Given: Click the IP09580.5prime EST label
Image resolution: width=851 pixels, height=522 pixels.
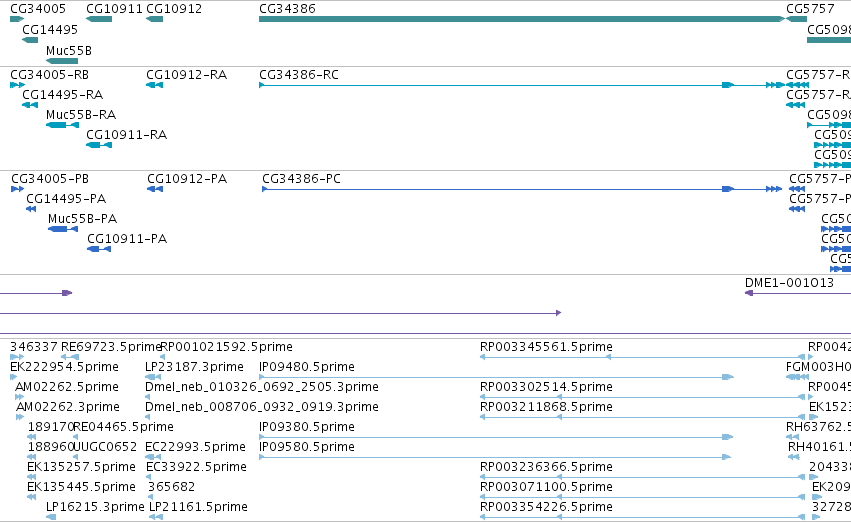Looking at the screenshot, I should (x=307, y=447).
